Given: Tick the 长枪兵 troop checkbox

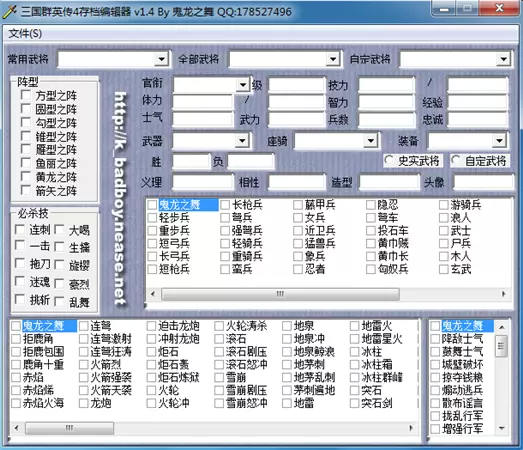Looking at the screenshot, I should [x=225, y=204].
